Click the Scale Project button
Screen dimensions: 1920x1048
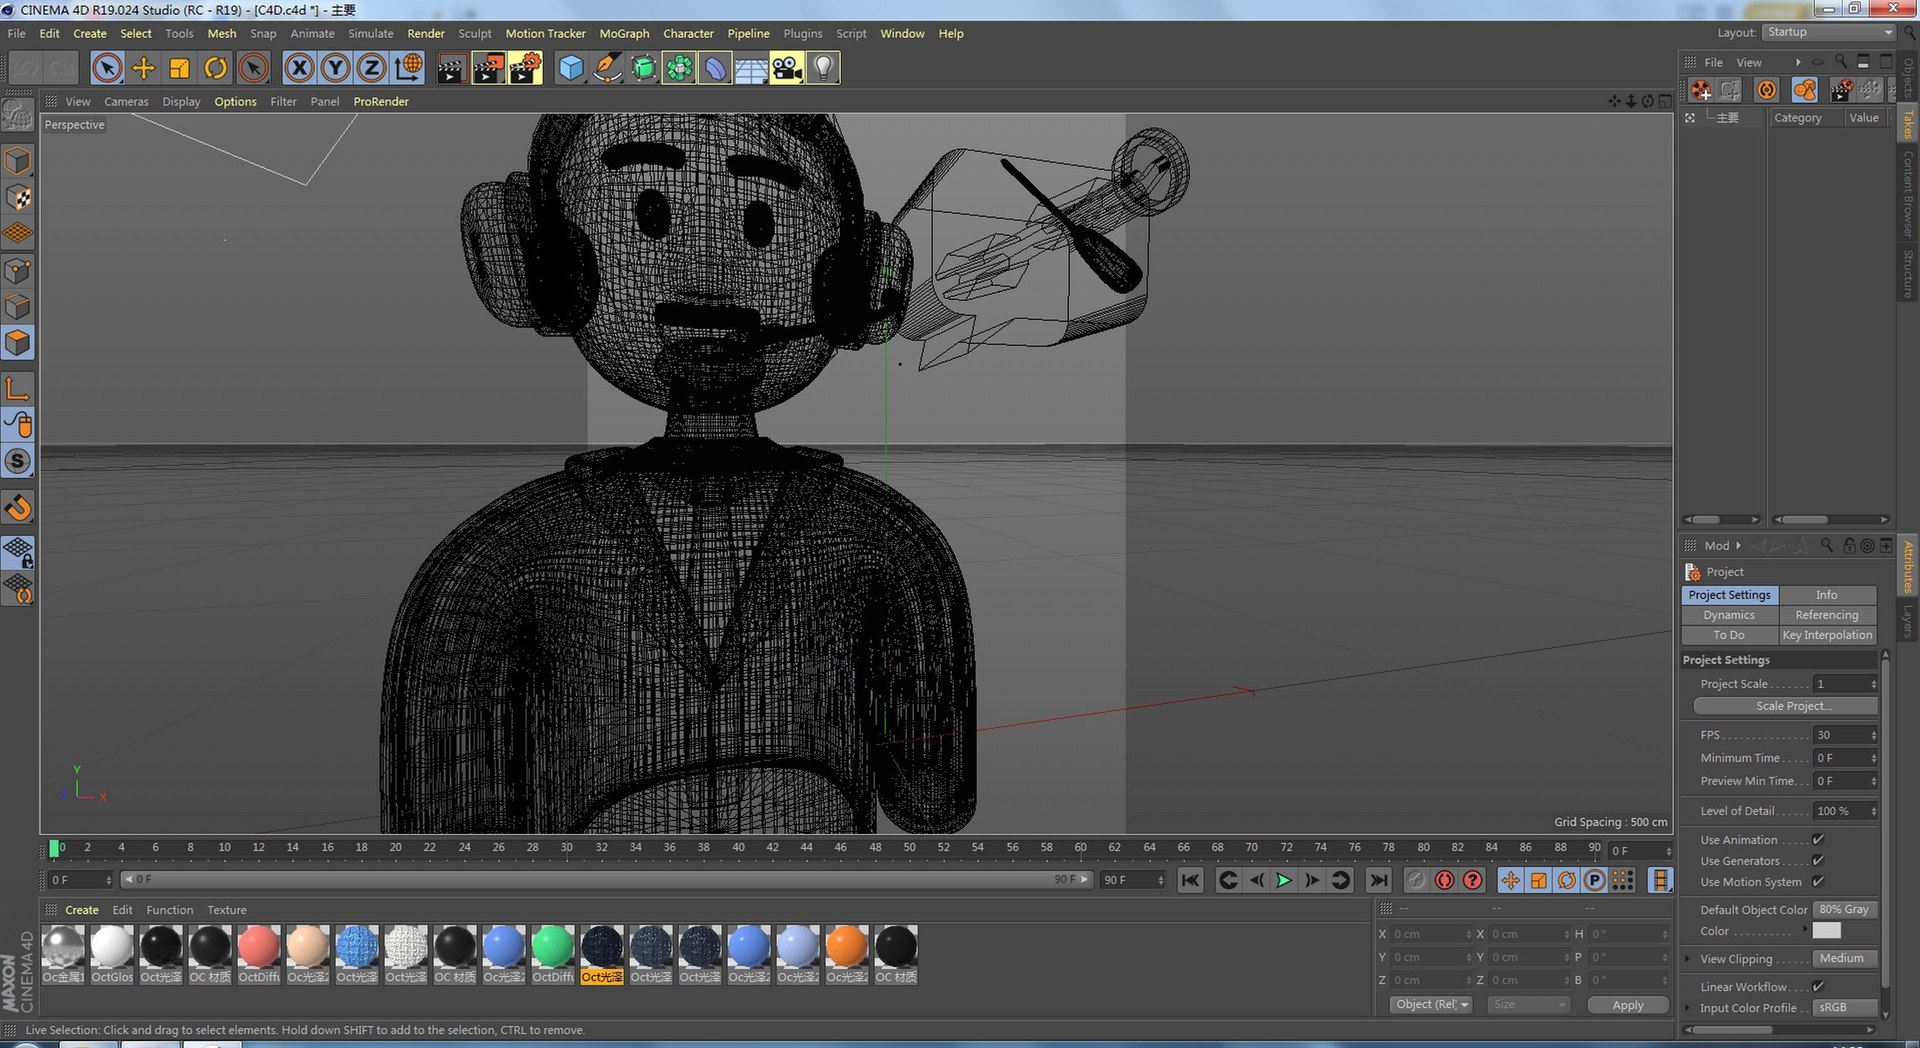[x=1785, y=706]
